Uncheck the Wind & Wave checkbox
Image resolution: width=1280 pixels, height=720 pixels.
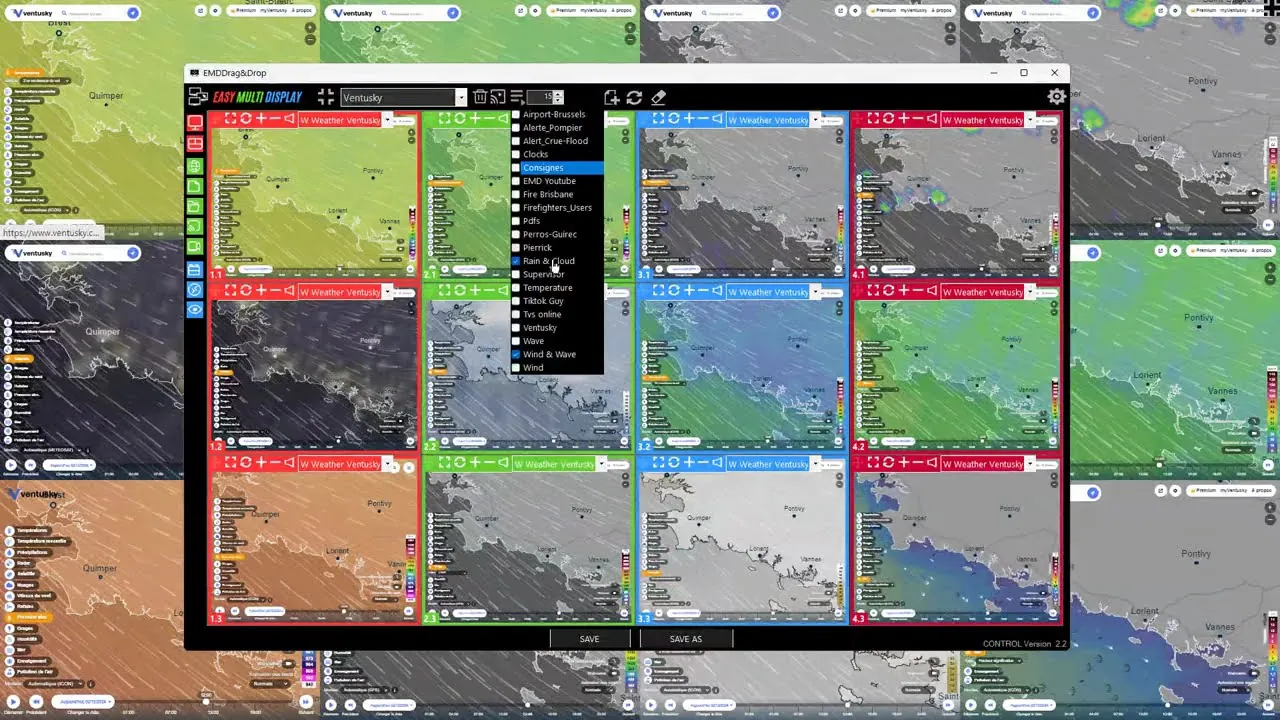(516, 354)
